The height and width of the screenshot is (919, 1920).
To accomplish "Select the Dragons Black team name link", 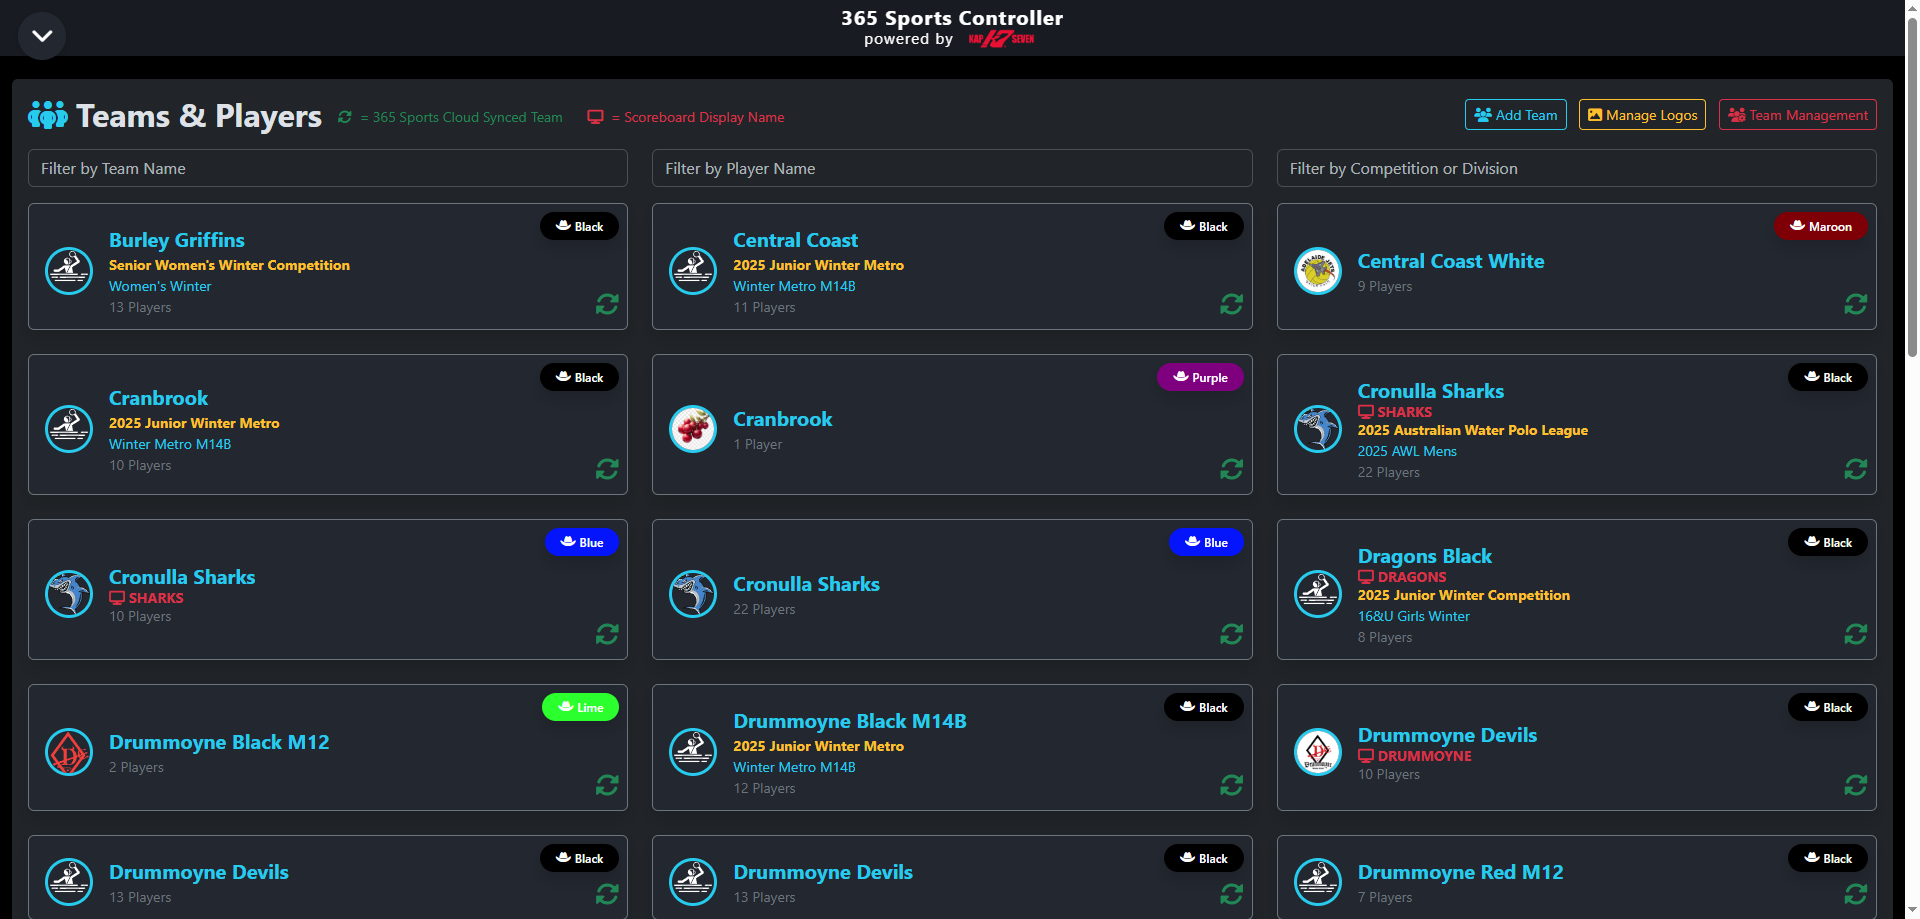I will (1424, 556).
